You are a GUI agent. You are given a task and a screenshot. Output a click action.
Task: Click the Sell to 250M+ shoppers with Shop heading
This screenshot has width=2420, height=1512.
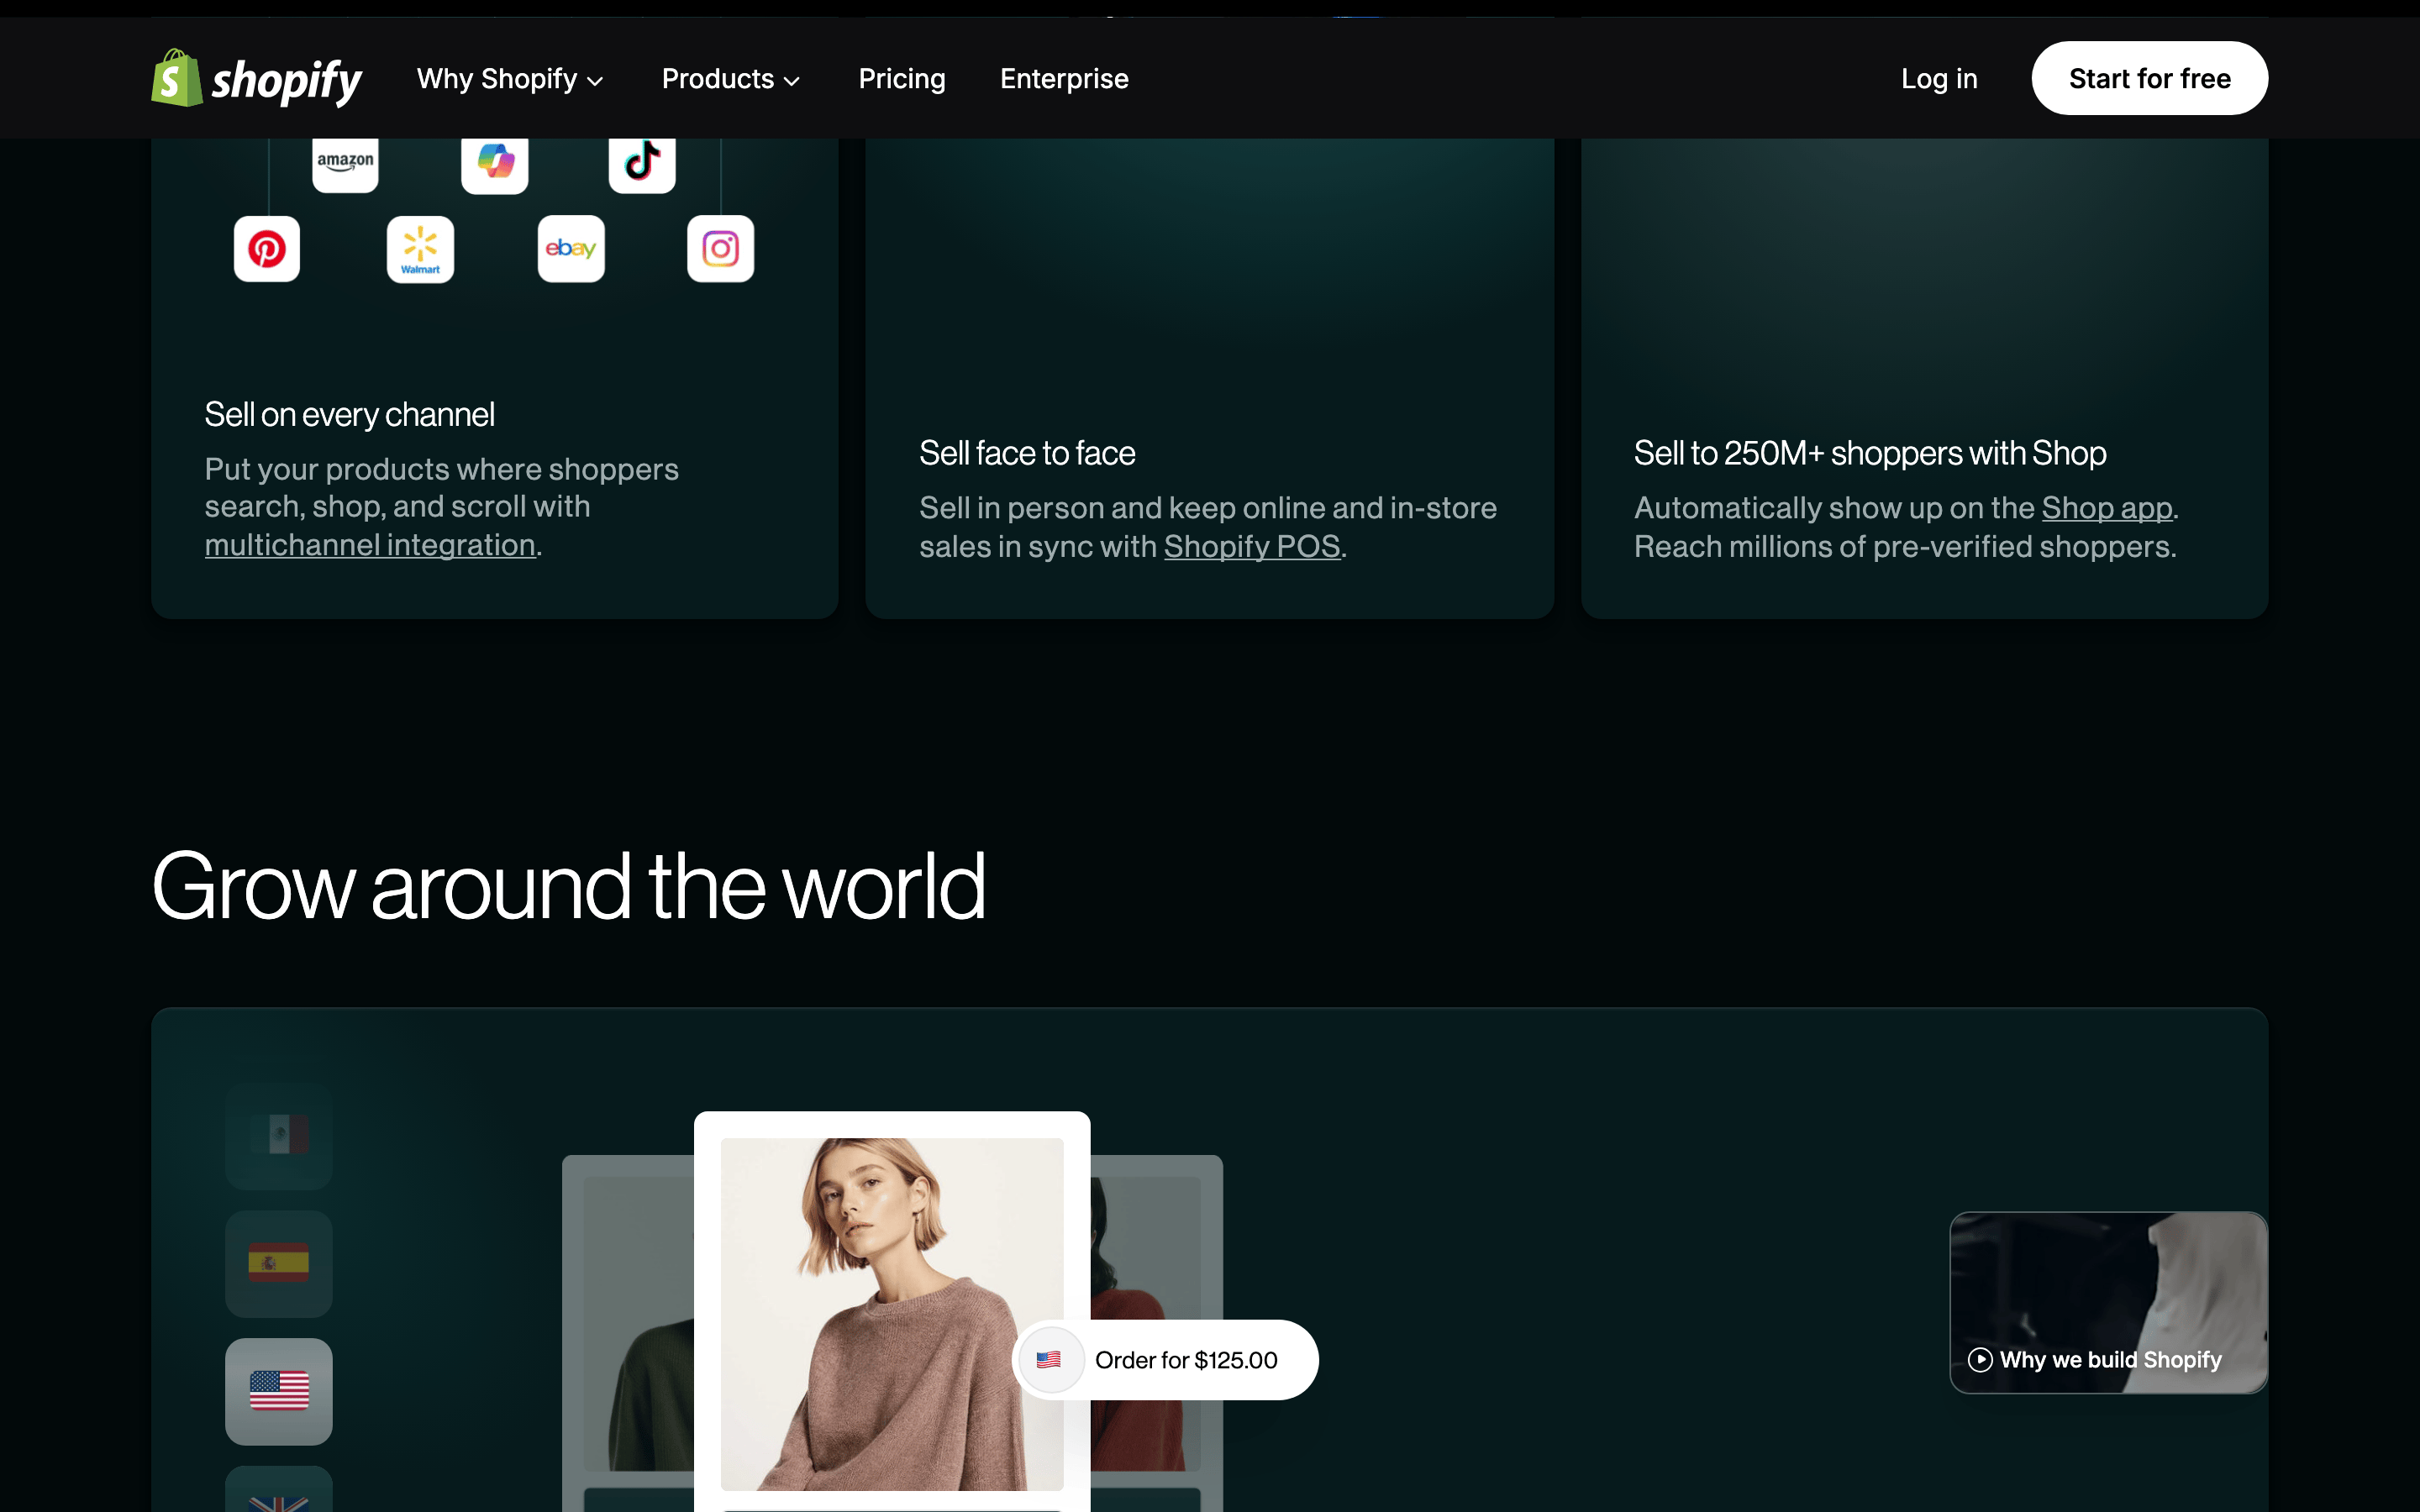pos(1870,453)
